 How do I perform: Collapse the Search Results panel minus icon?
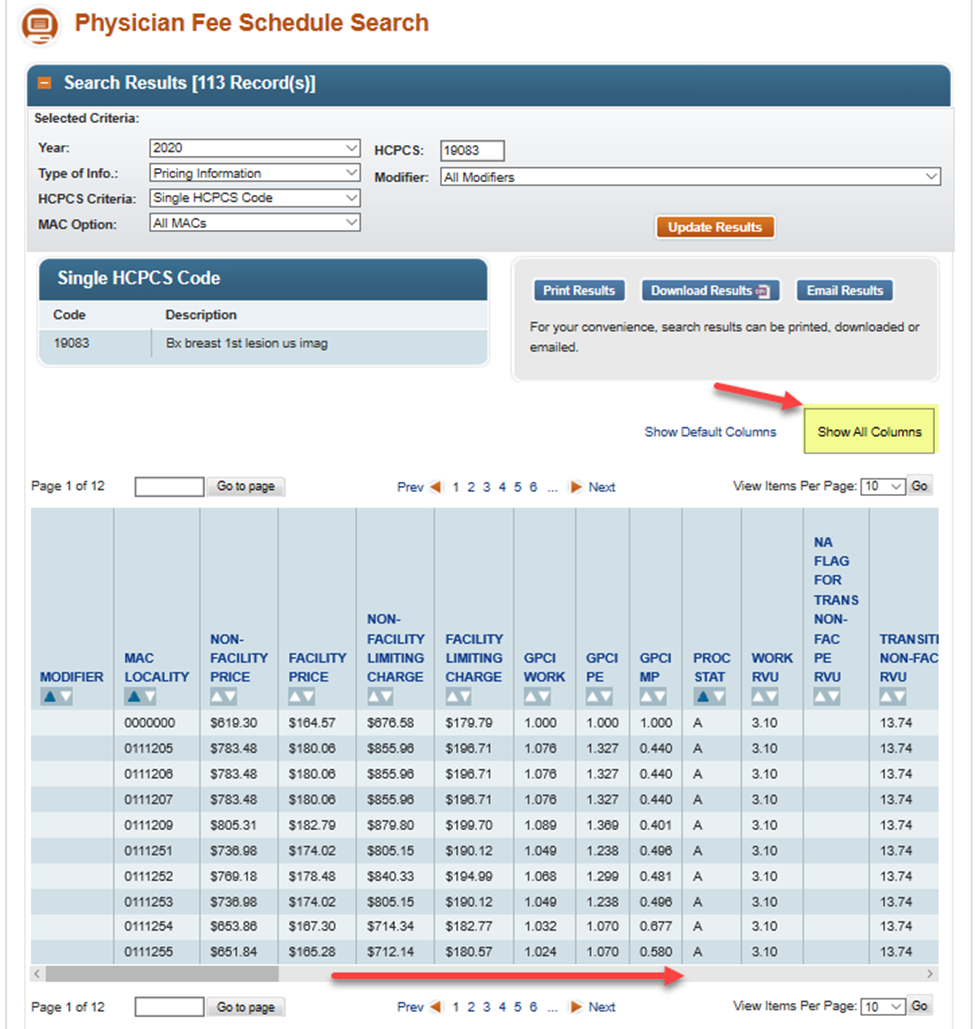click(44, 83)
